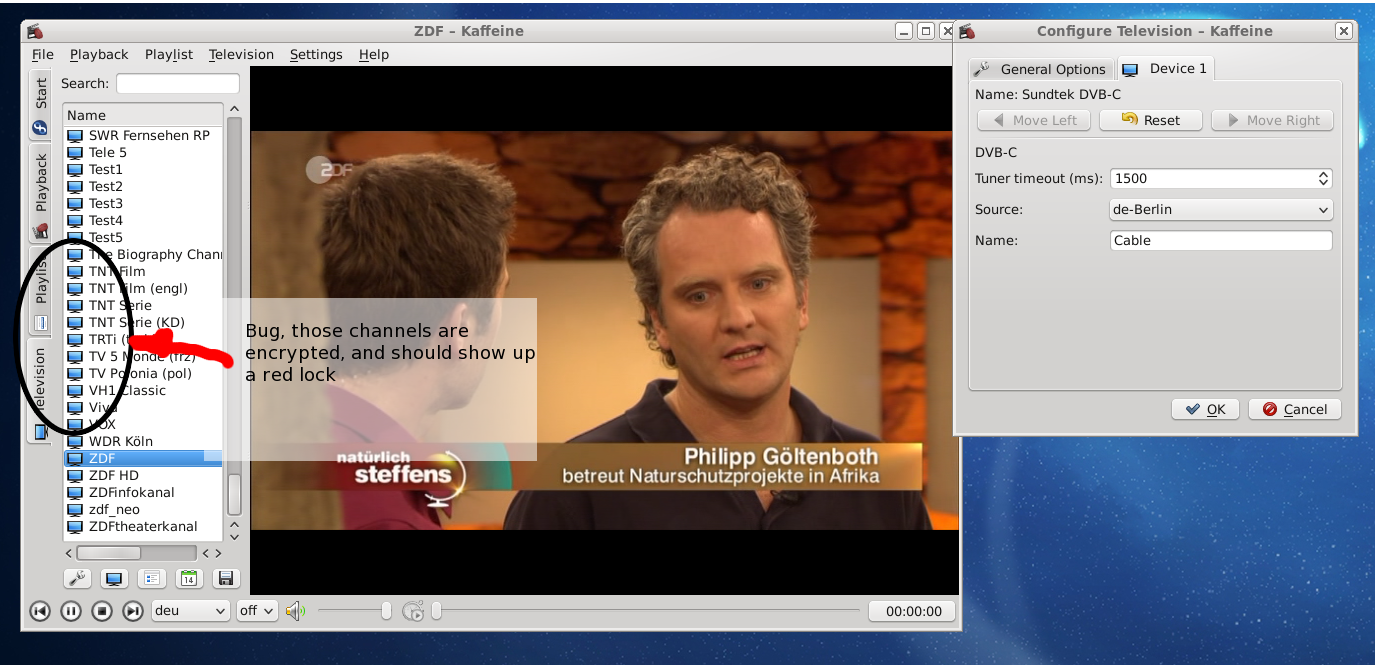Open the Source dropdown set to de-Berlin
1378x665 pixels.
[x=1221, y=210]
